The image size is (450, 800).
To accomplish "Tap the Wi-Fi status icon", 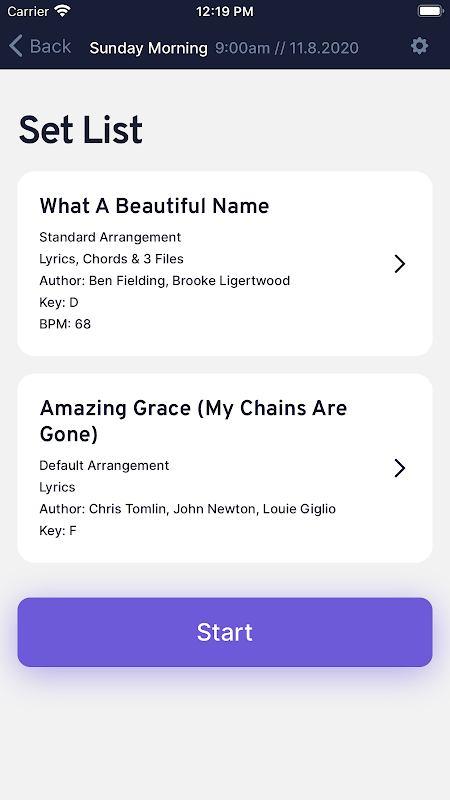I will [63, 11].
